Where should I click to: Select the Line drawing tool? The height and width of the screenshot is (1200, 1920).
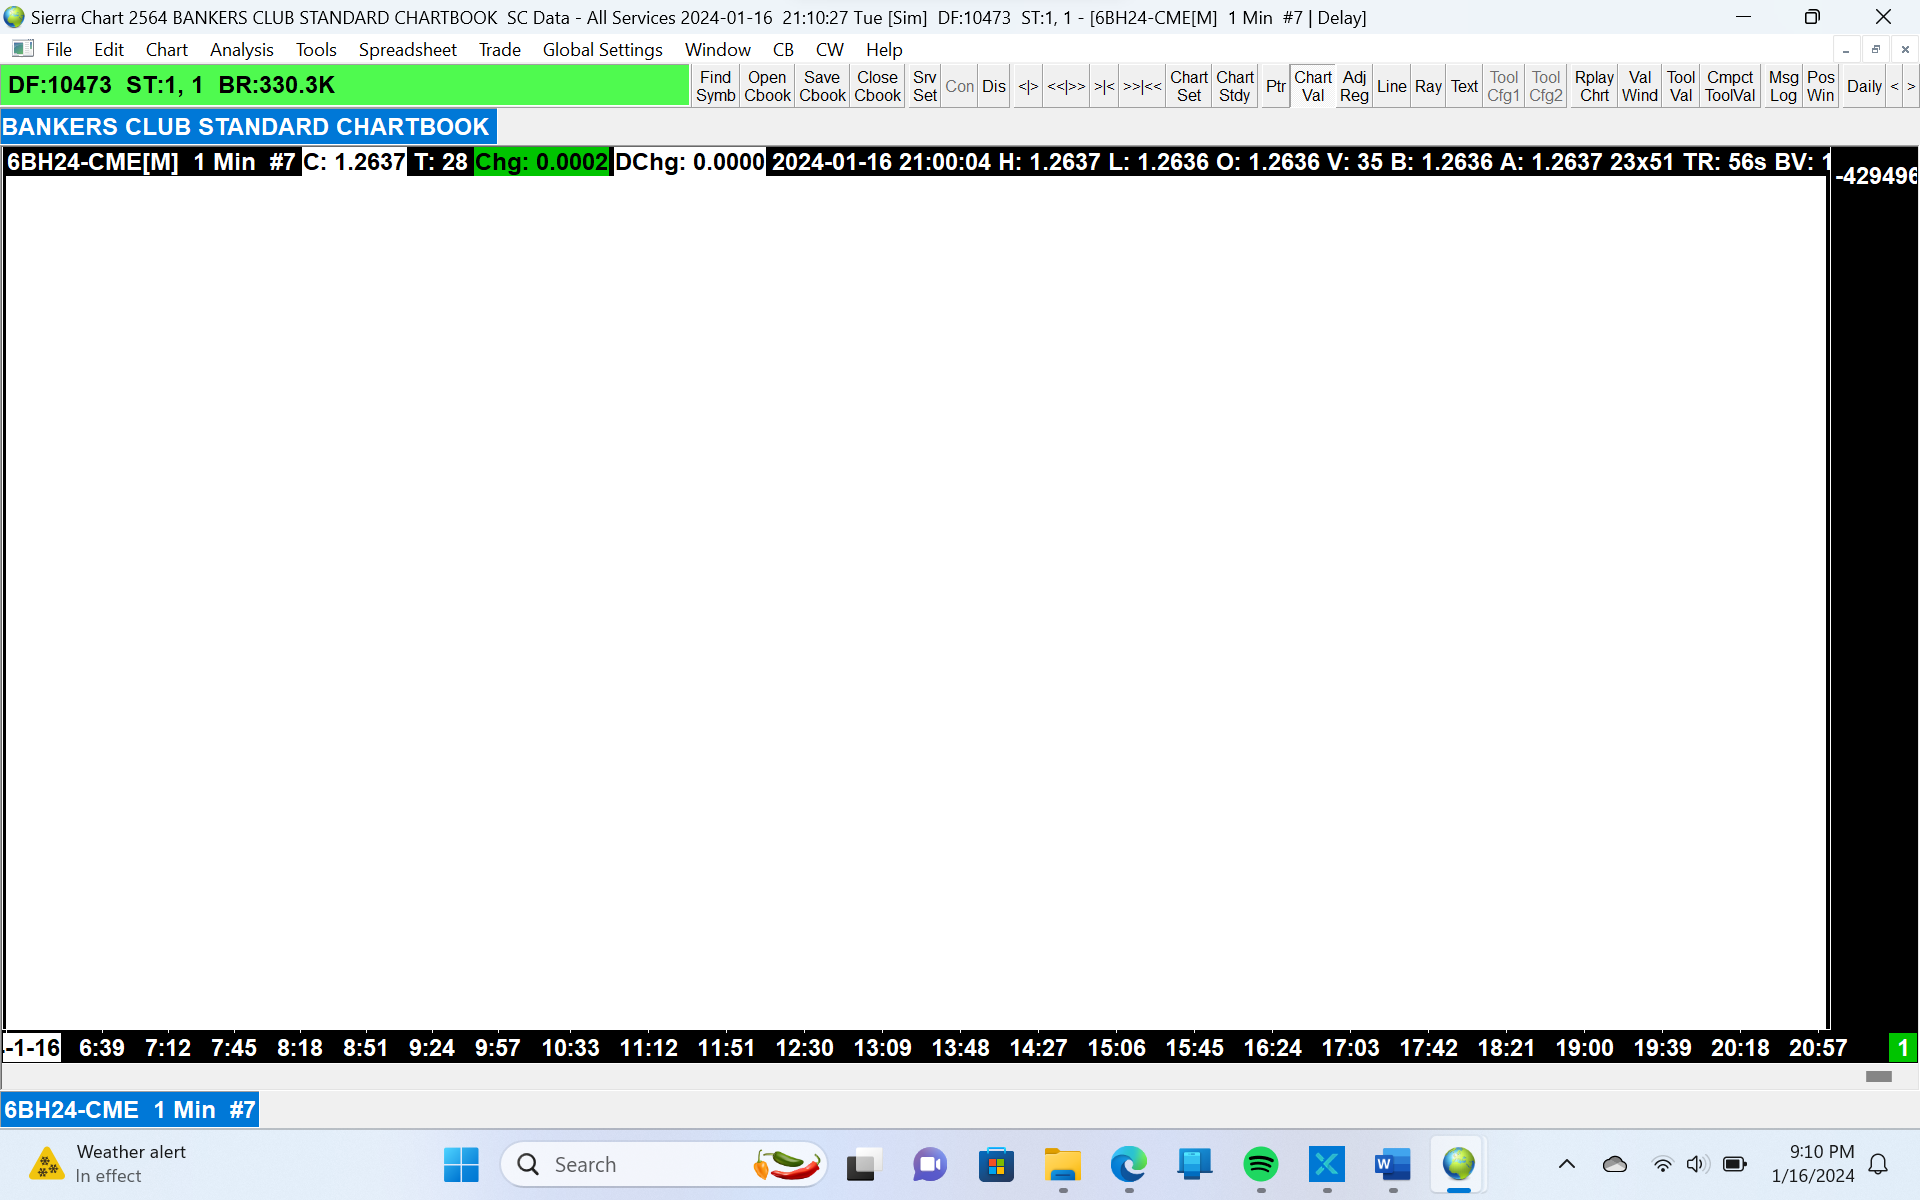1391,86
